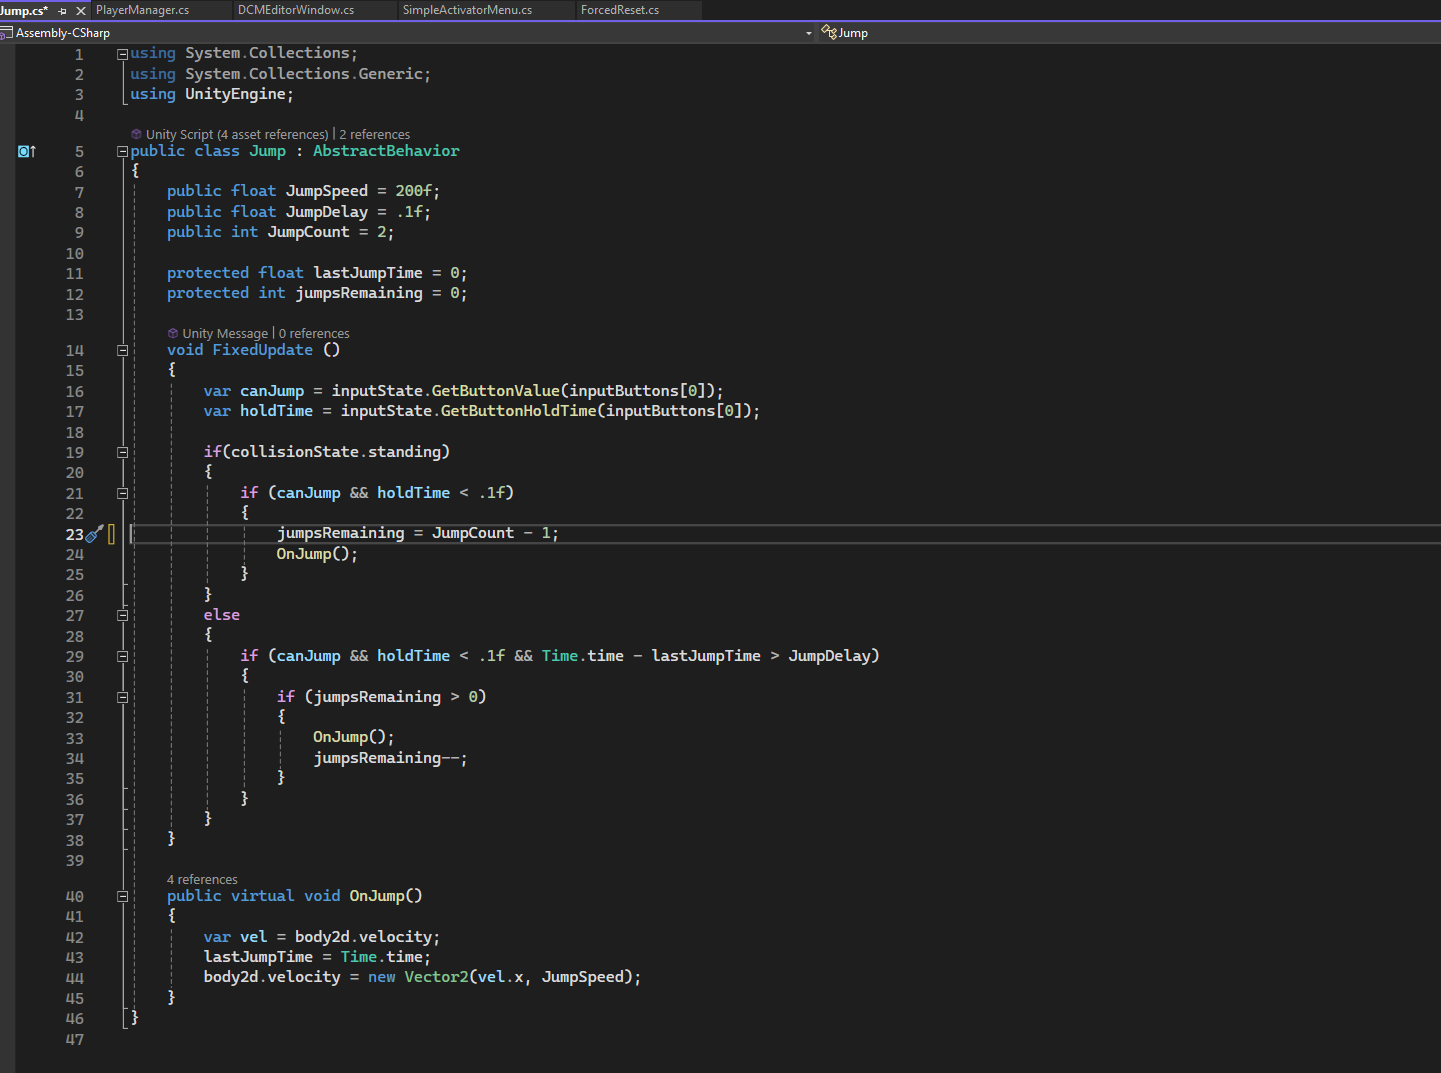
Task: Switch to the PlayerManager.cs tab
Action: click(x=142, y=10)
